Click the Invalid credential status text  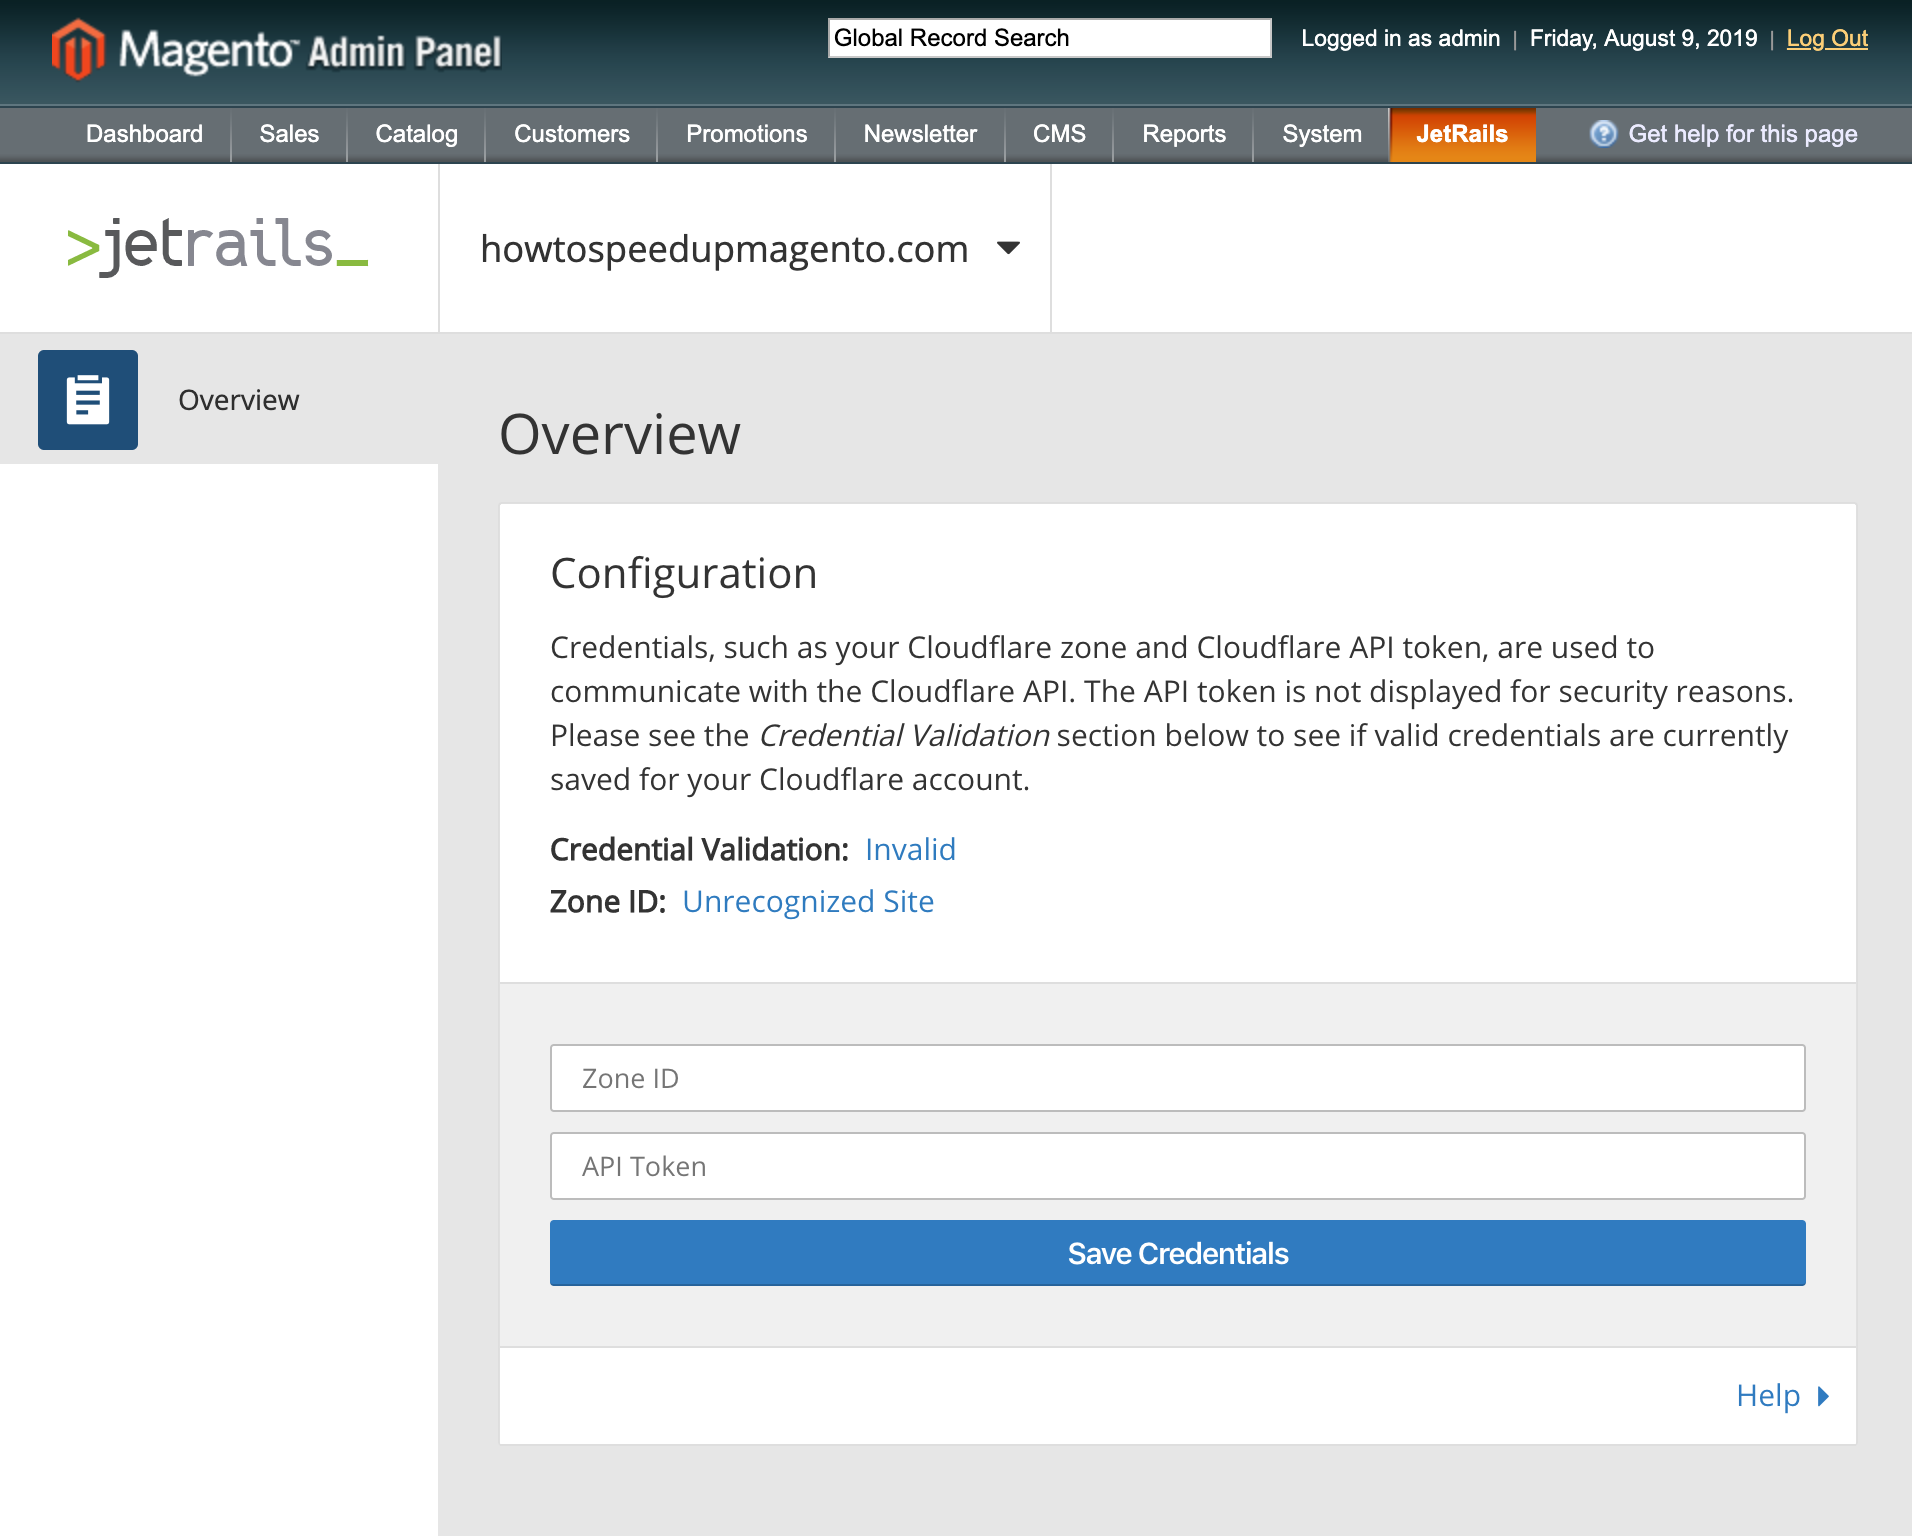tap(910, 849)
